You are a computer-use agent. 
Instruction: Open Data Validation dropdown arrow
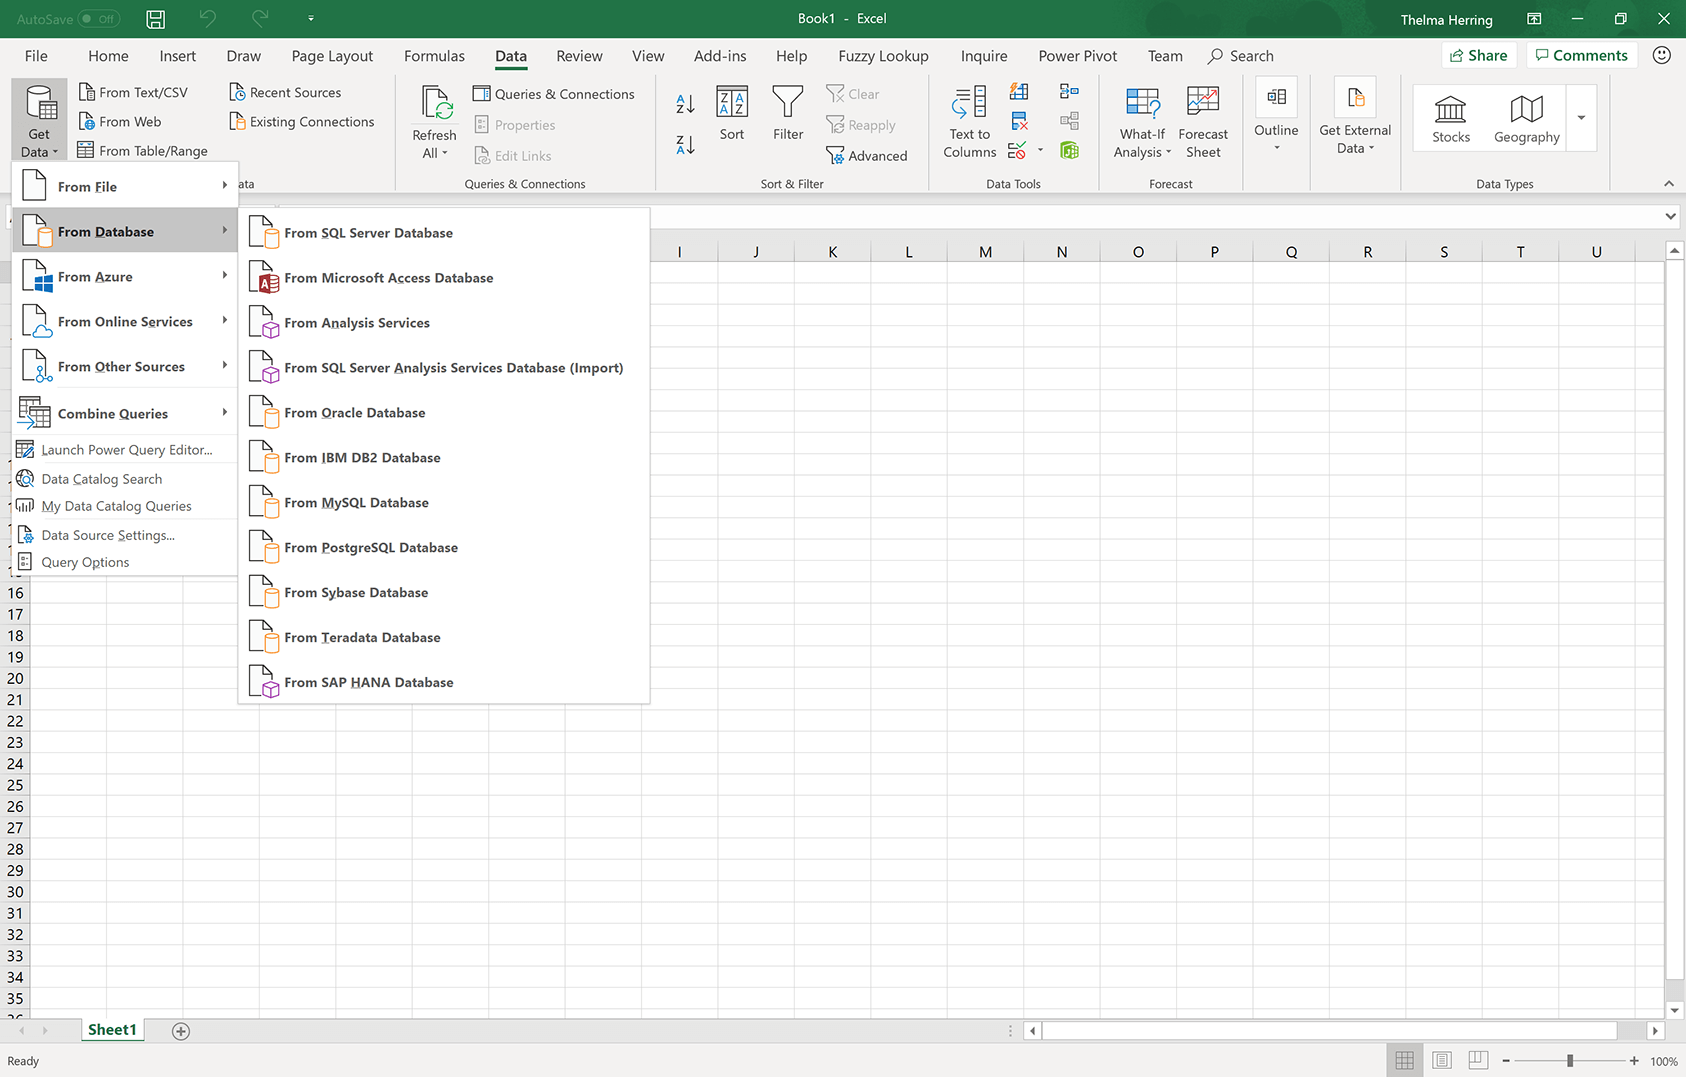1041,151
